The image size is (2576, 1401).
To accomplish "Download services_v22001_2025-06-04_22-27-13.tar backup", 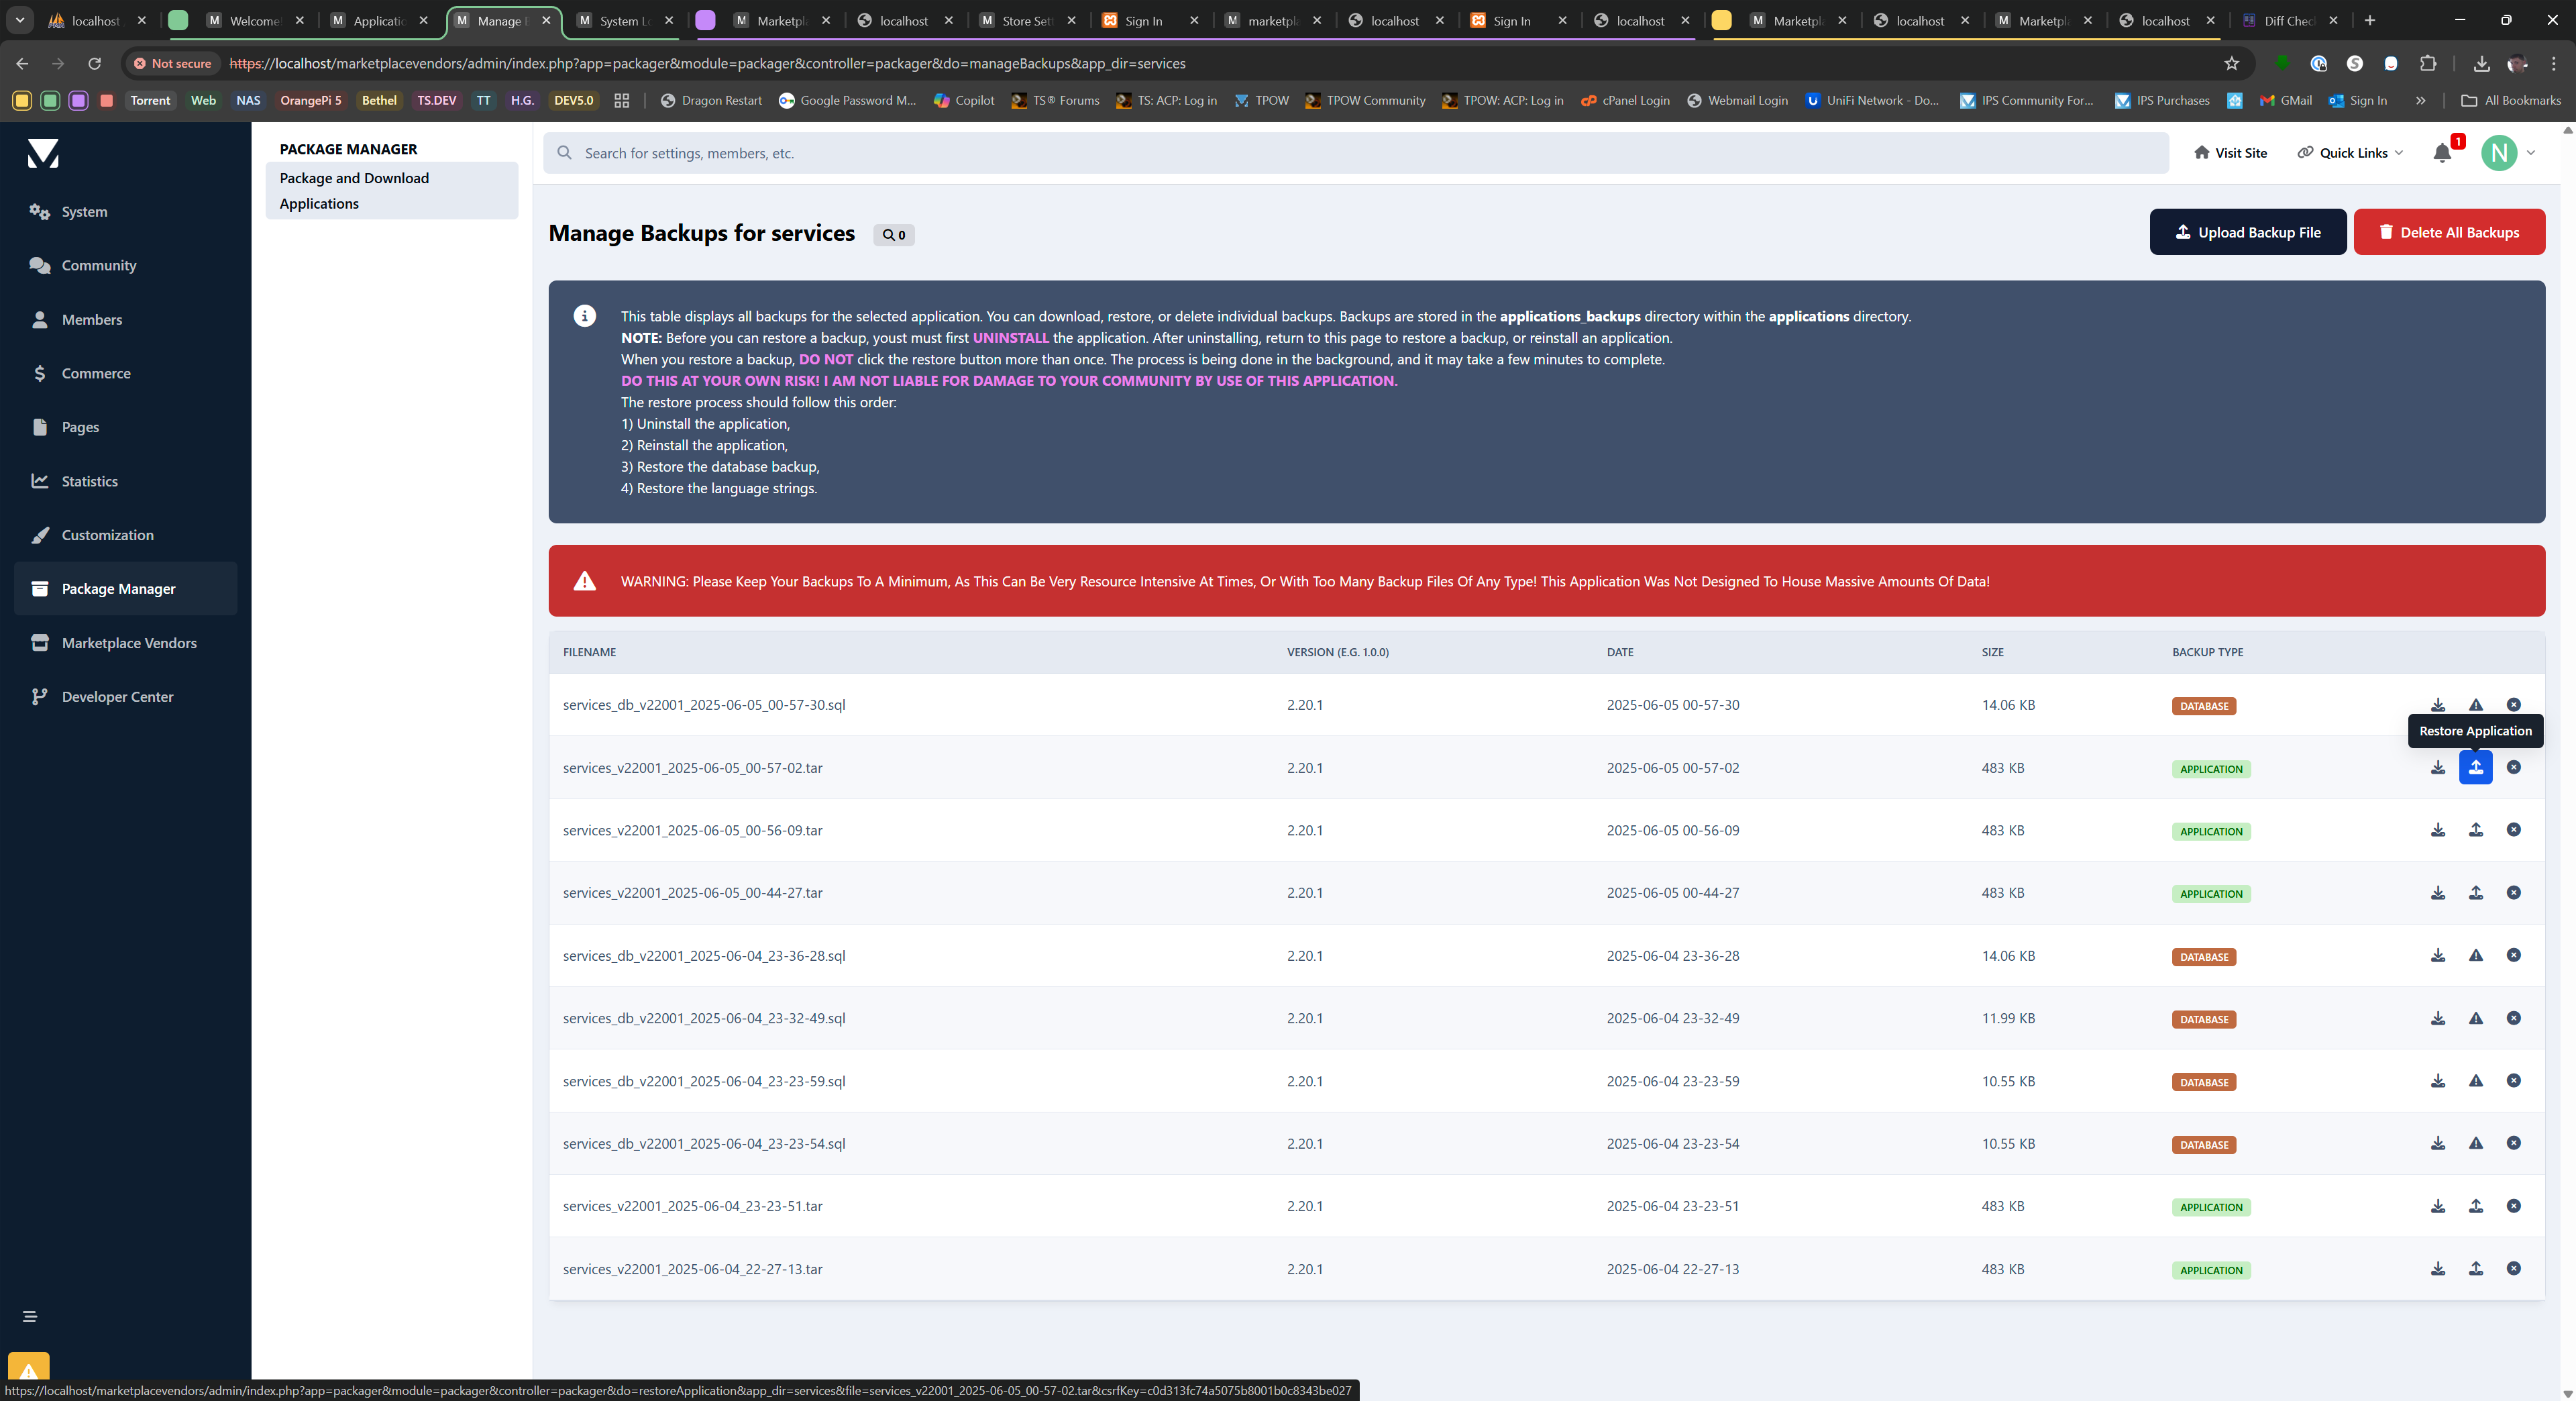I will [2438, 1269].
